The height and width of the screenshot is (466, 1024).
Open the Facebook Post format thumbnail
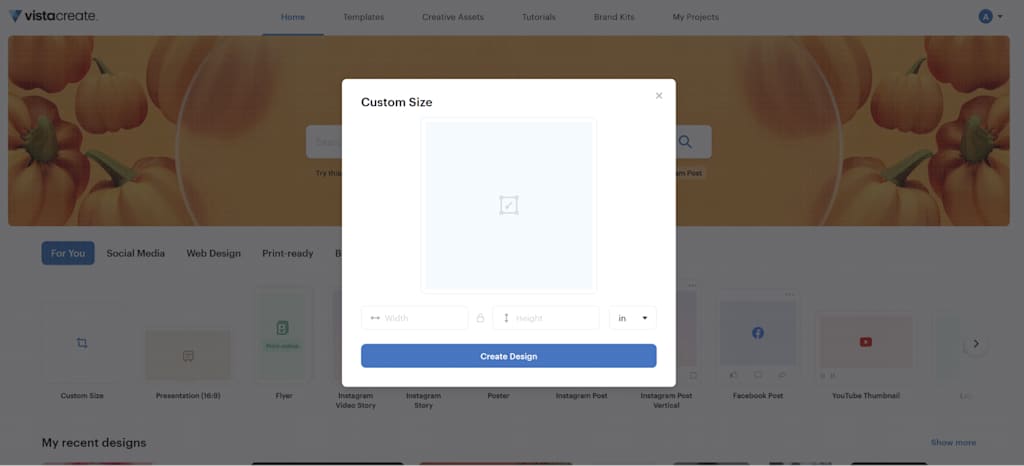coord(758,334)
